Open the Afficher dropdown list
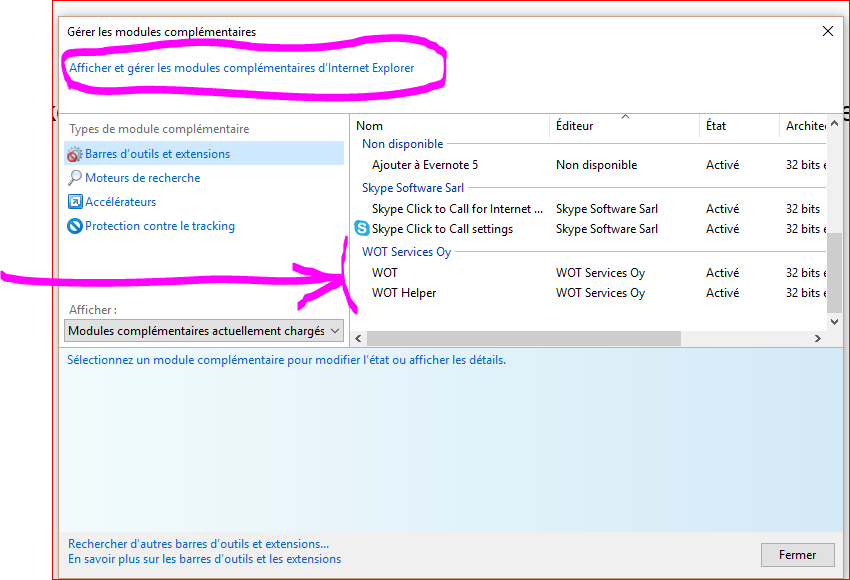 204,331
